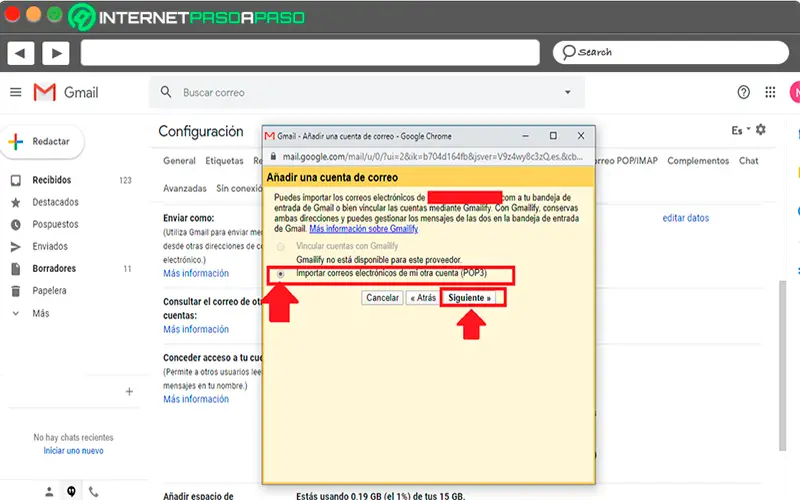Click the Papelera trash icon
The height and width of the screenshot is (500, 800).
tap(16, 291)
